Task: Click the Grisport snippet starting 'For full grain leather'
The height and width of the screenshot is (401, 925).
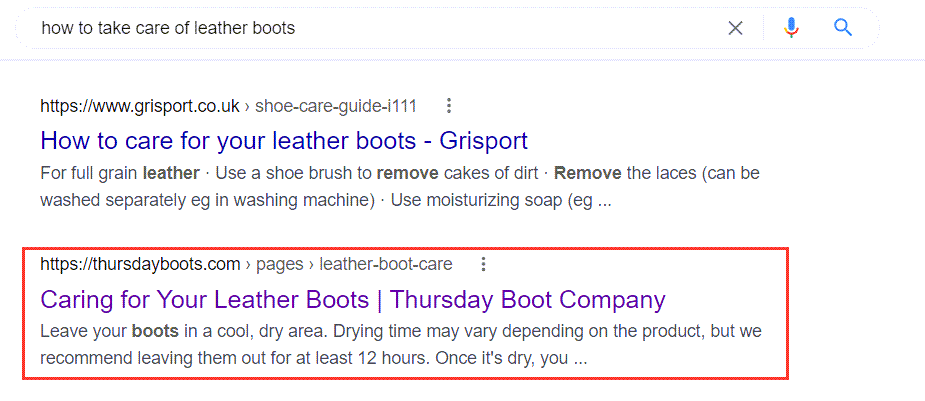Action: [x=400, y=187]
